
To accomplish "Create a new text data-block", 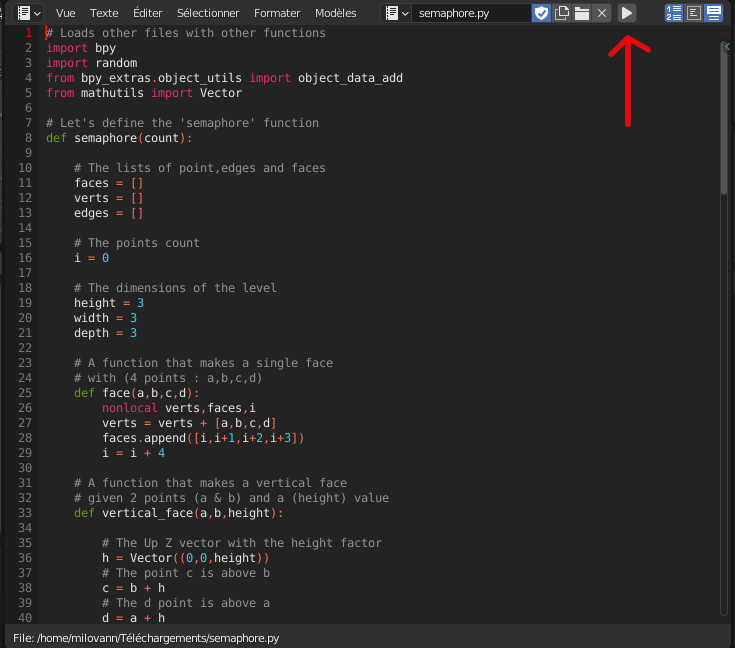I will tap(562, 13).
